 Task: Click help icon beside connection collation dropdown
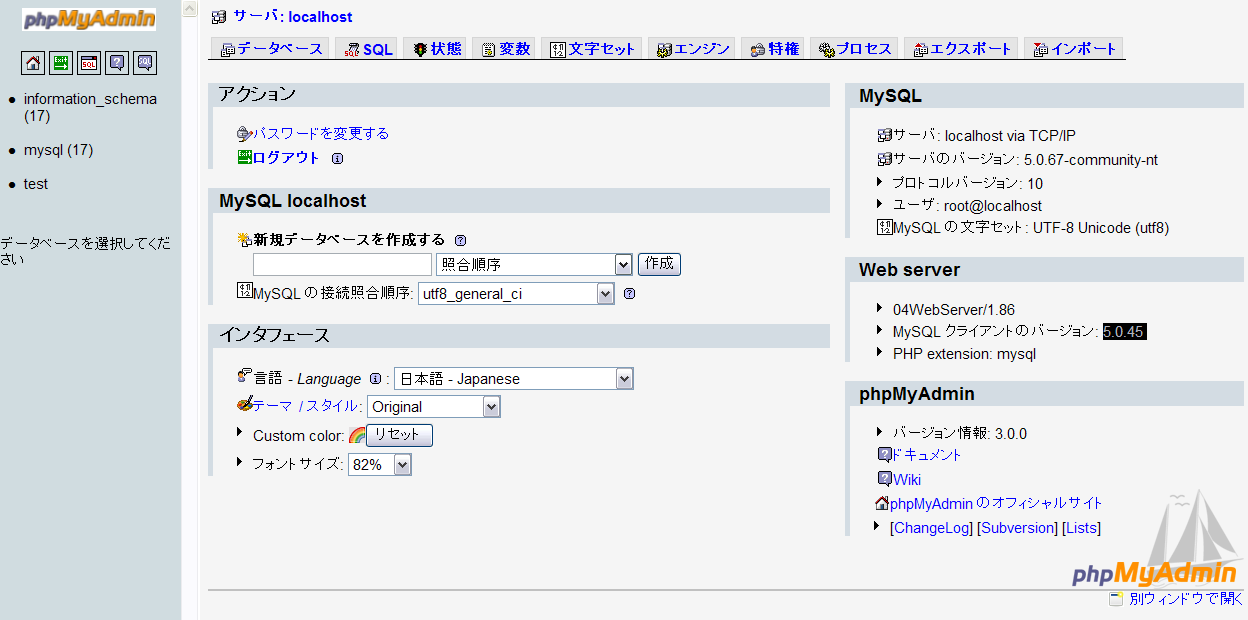pyautogui.click(x=629, y=294)
